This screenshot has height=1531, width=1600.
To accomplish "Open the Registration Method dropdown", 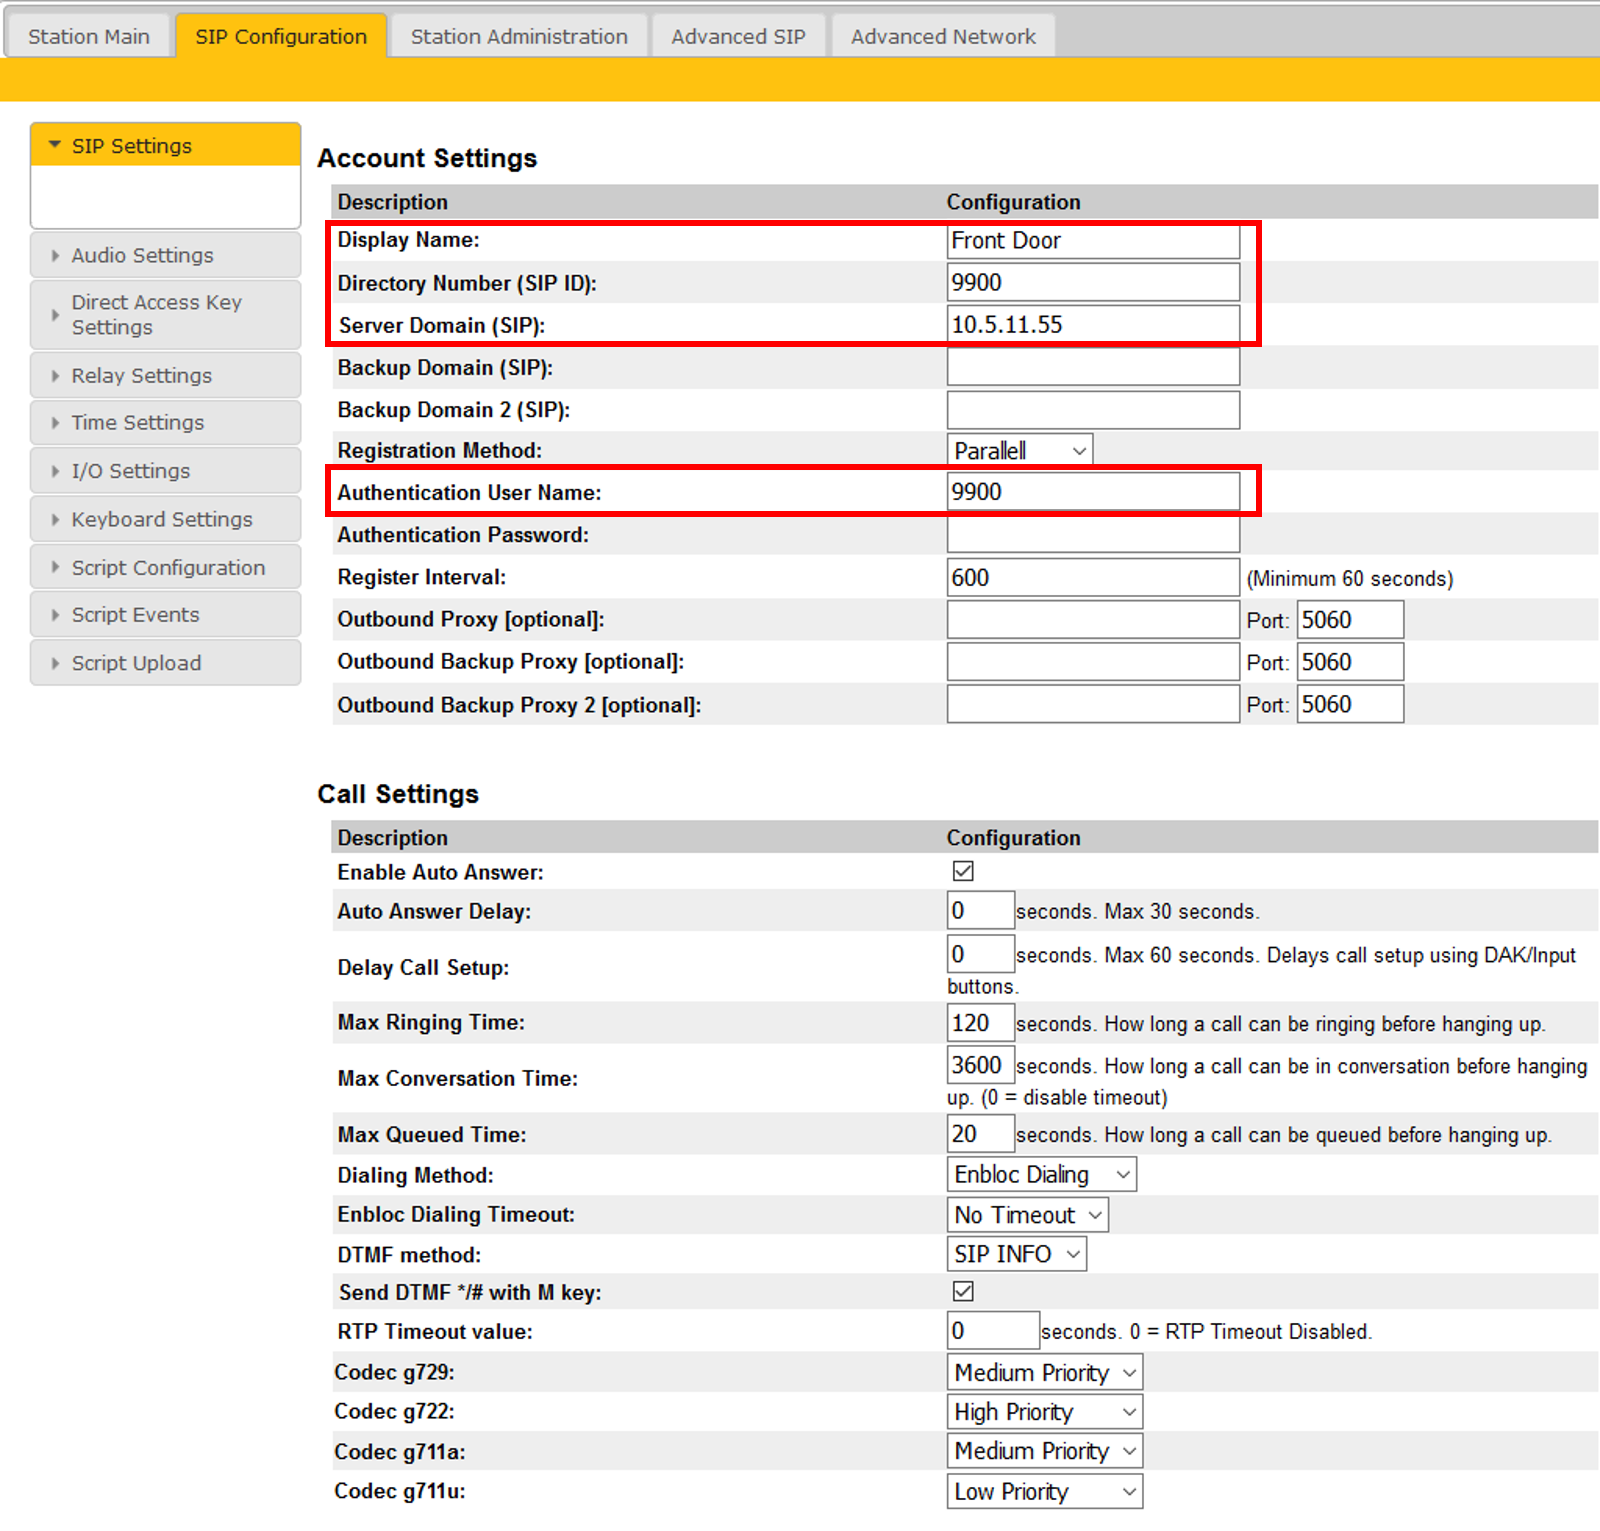I will (1019, 451).
